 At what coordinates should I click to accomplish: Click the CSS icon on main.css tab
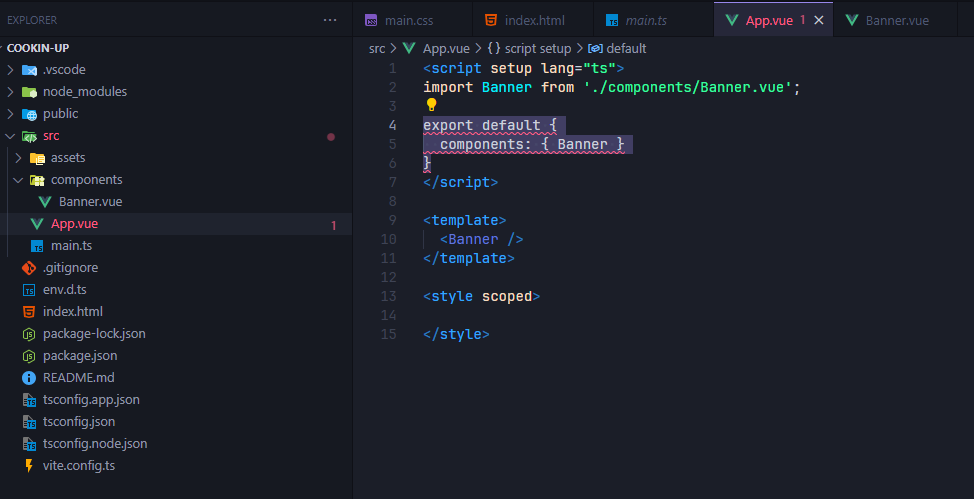point(371,21)
